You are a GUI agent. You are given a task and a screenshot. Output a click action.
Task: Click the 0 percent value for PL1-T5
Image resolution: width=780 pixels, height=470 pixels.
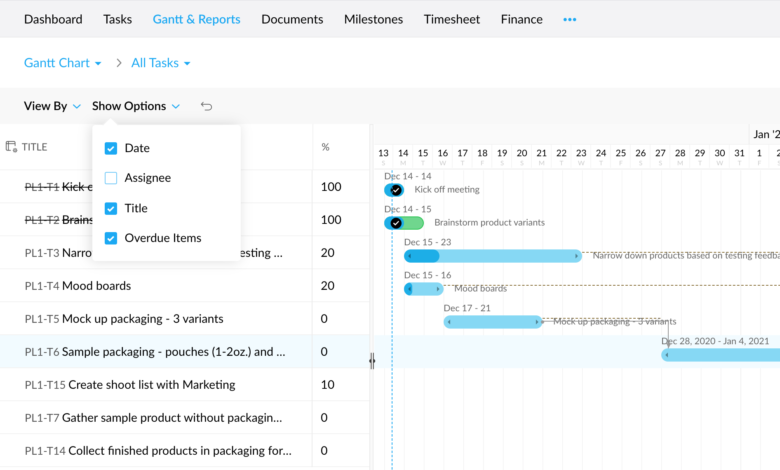tap(324, 319)
